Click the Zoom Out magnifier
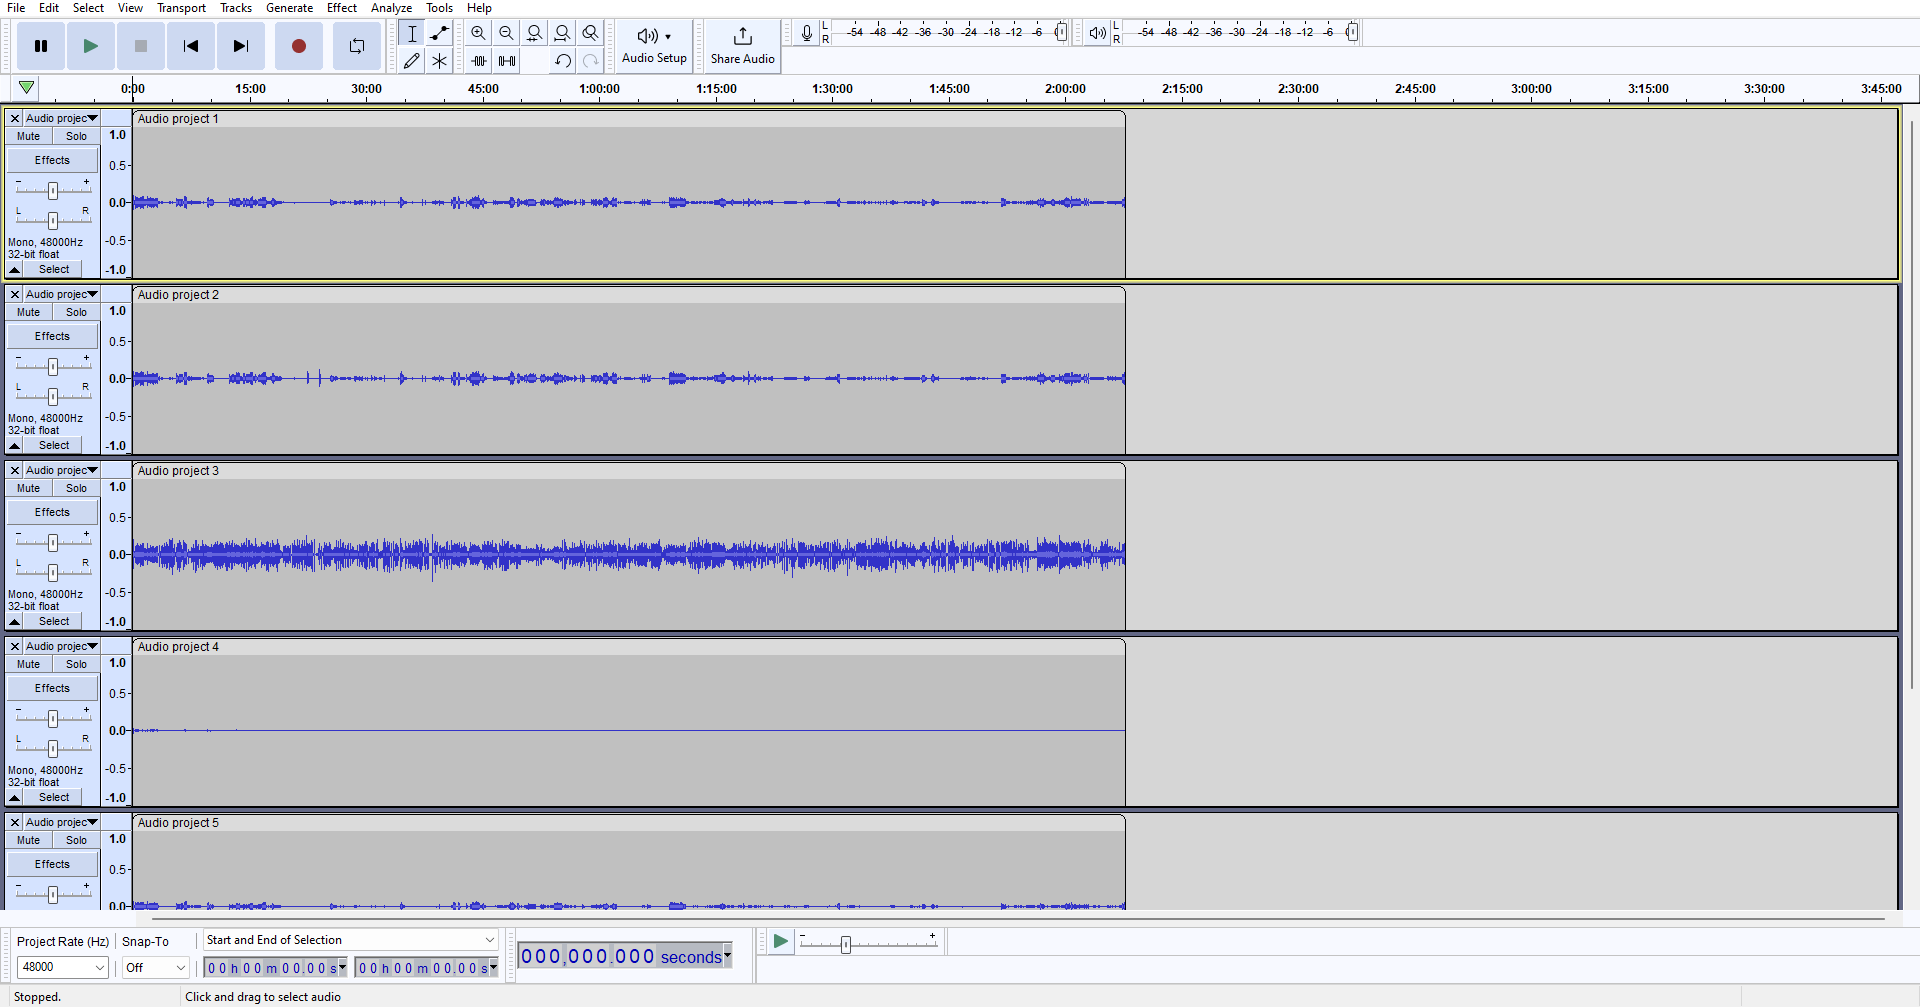The image size is (1920, 1007). [507, 33]
